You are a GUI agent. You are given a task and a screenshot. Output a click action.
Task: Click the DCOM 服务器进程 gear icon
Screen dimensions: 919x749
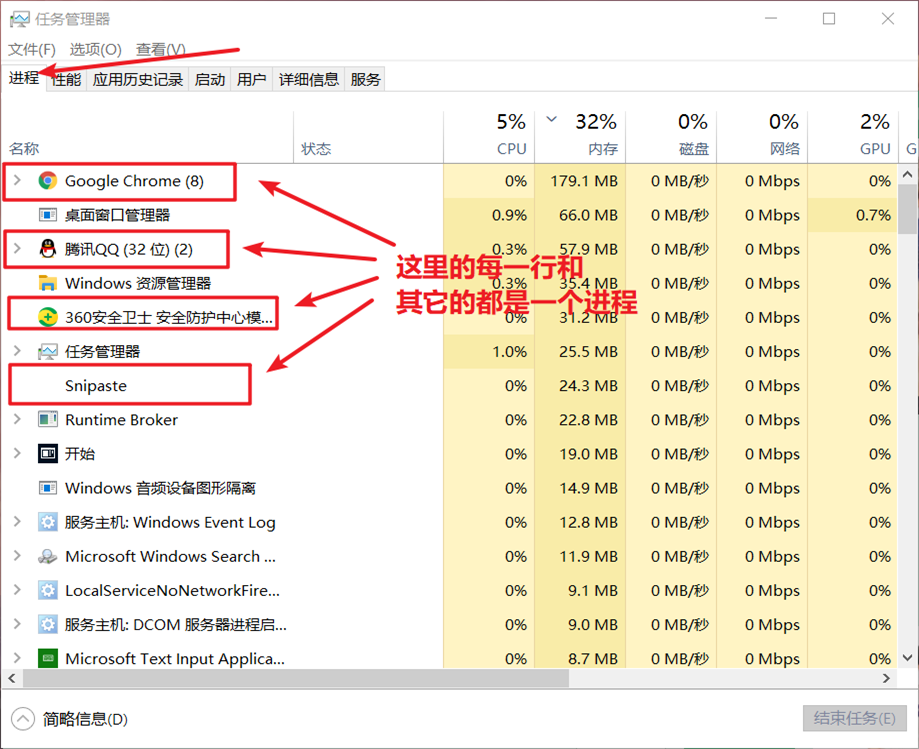pos(47,624)
